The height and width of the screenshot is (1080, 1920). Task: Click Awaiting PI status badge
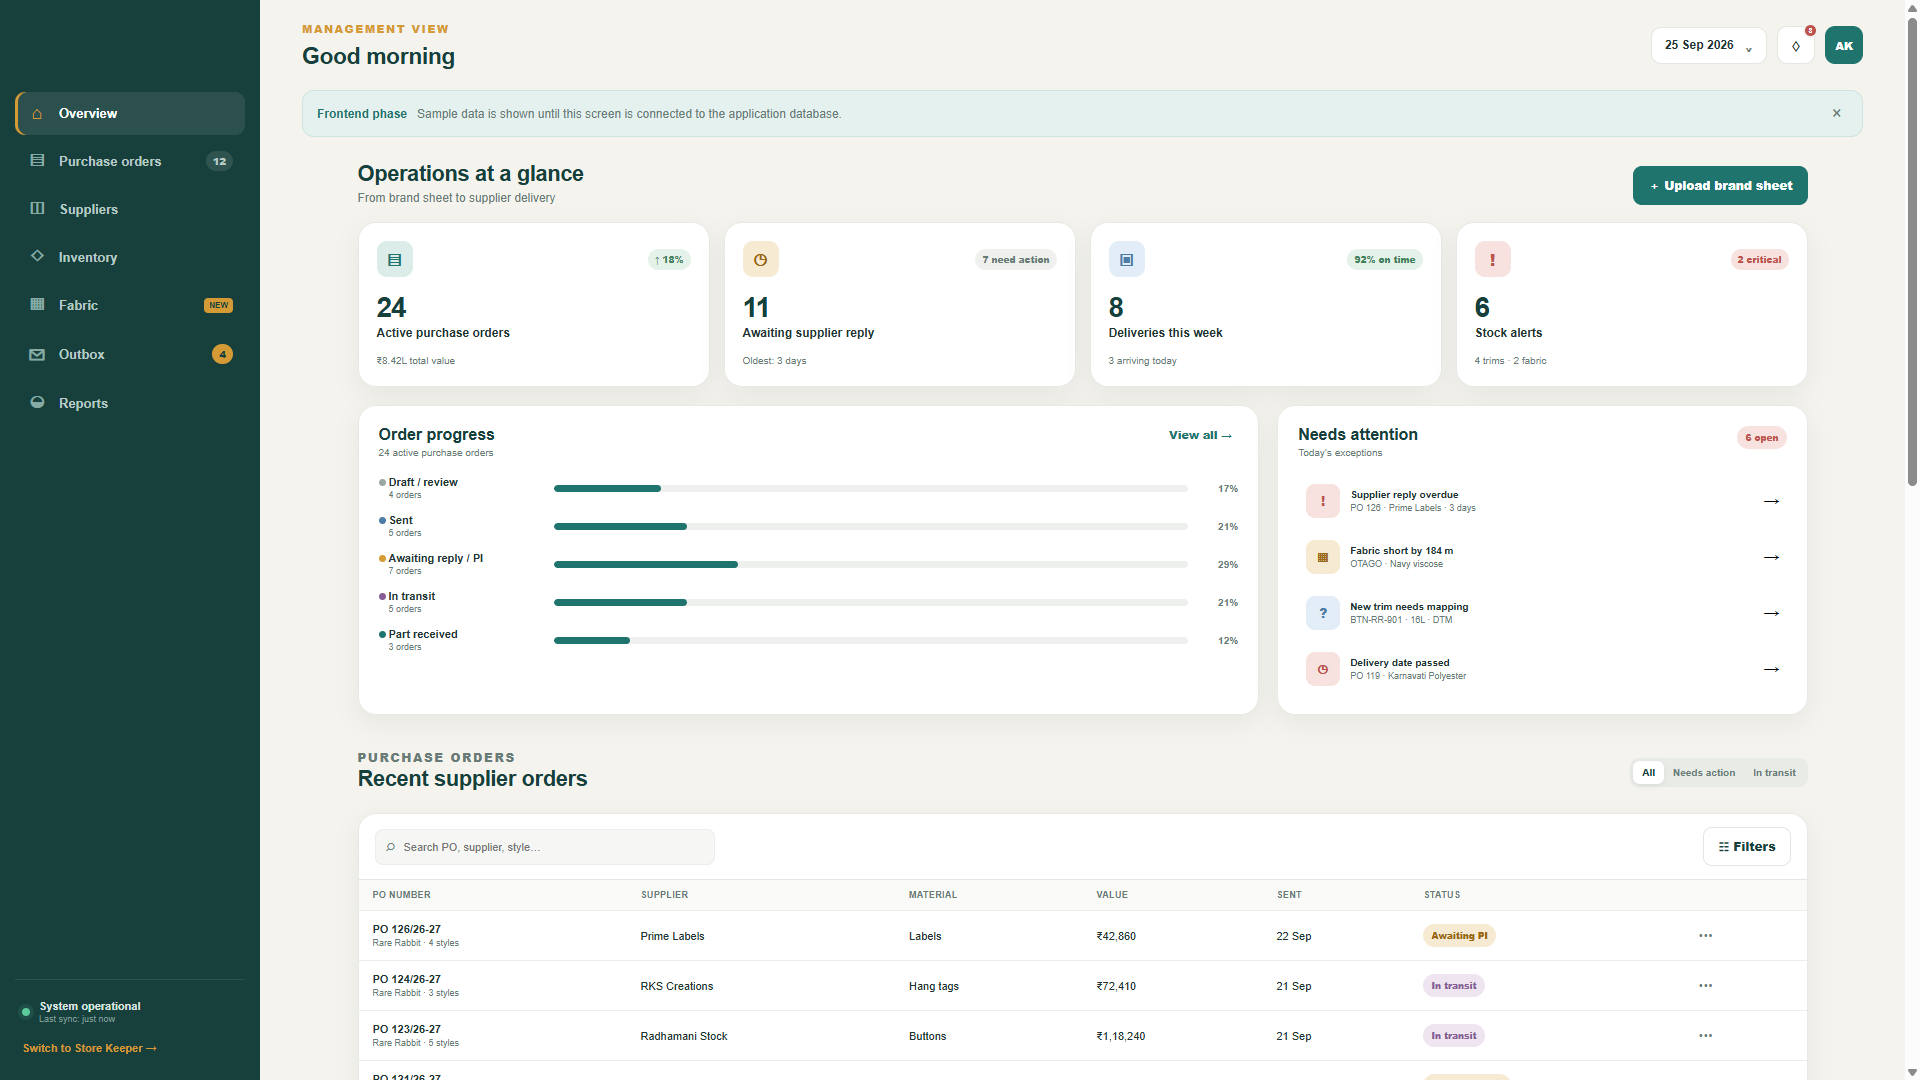(1459, 936)
